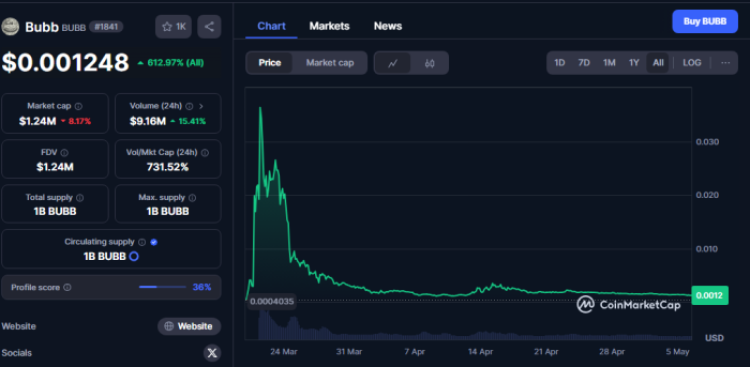Click the 5 May date label

[677, 352]
